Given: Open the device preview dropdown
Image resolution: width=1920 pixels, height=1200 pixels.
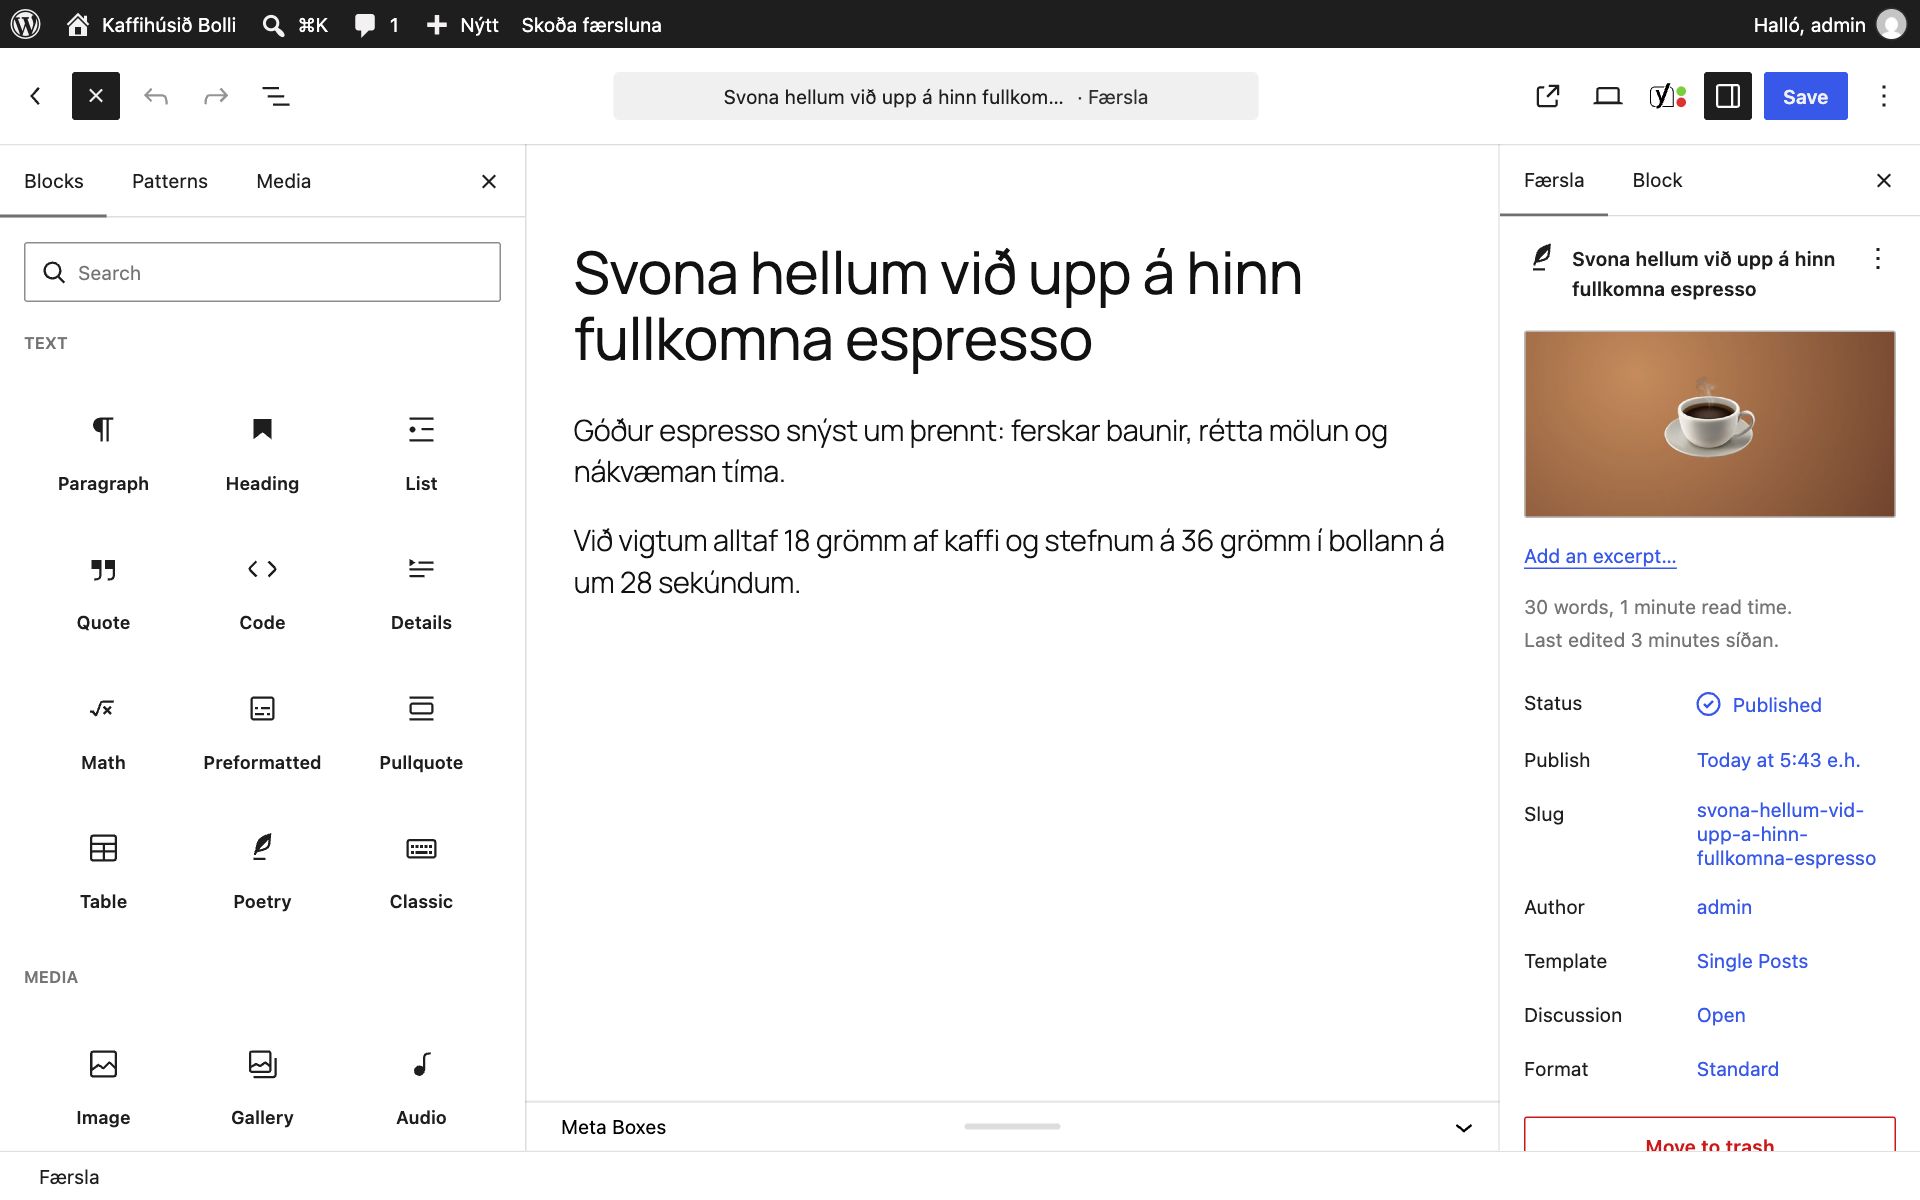Looking at the screenshot, I should (x=1608, y=96).
